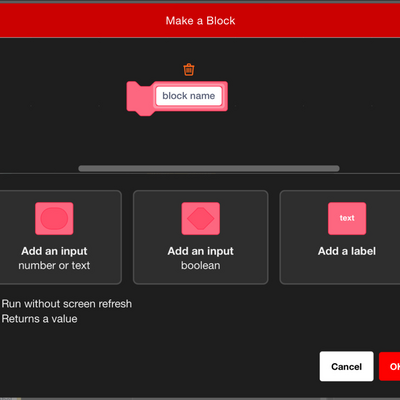Viewport: 400px width, 400px height.
Task: Click the 'boolean' subtitle text
Action: click(201, 265)
